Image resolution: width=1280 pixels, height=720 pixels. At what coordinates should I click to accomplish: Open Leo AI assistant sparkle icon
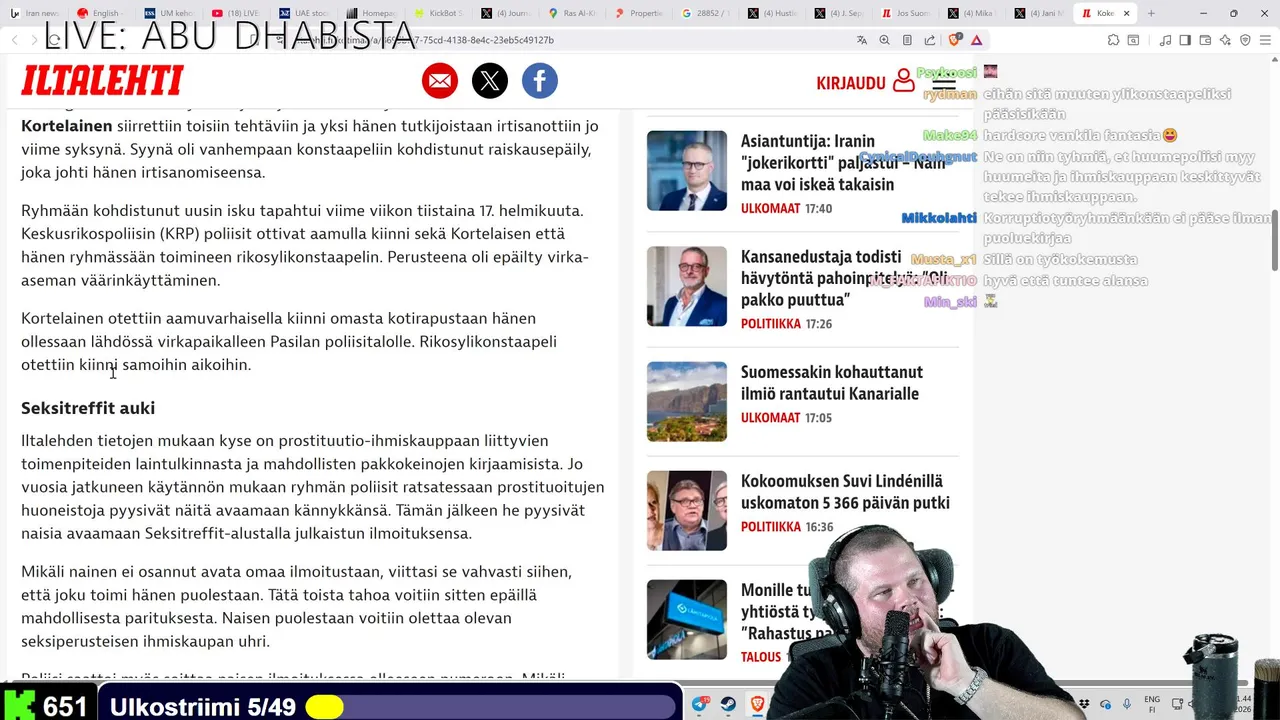pyautogui.click(x=1225, y=40)
